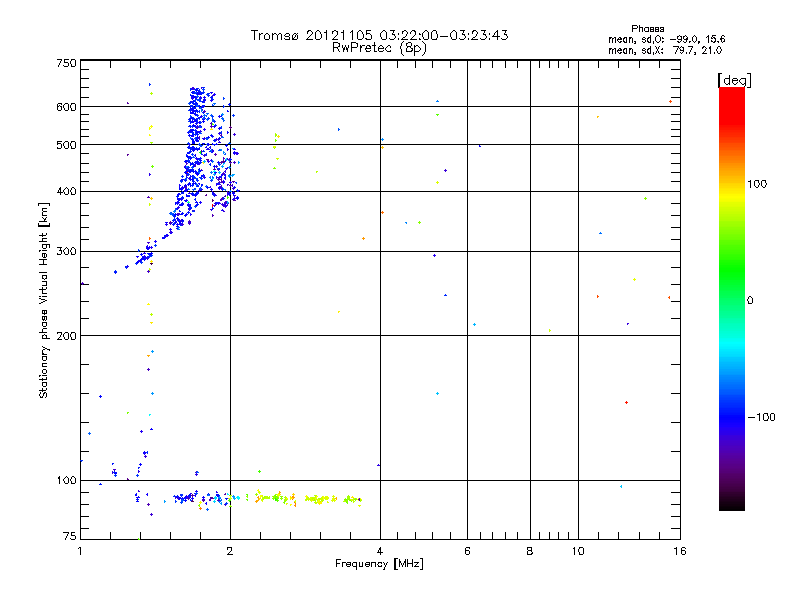The width and height of the screenshot is (800, 600).
Task: Click the x-axis tick label '10'
Action: (x=578, y=551)
